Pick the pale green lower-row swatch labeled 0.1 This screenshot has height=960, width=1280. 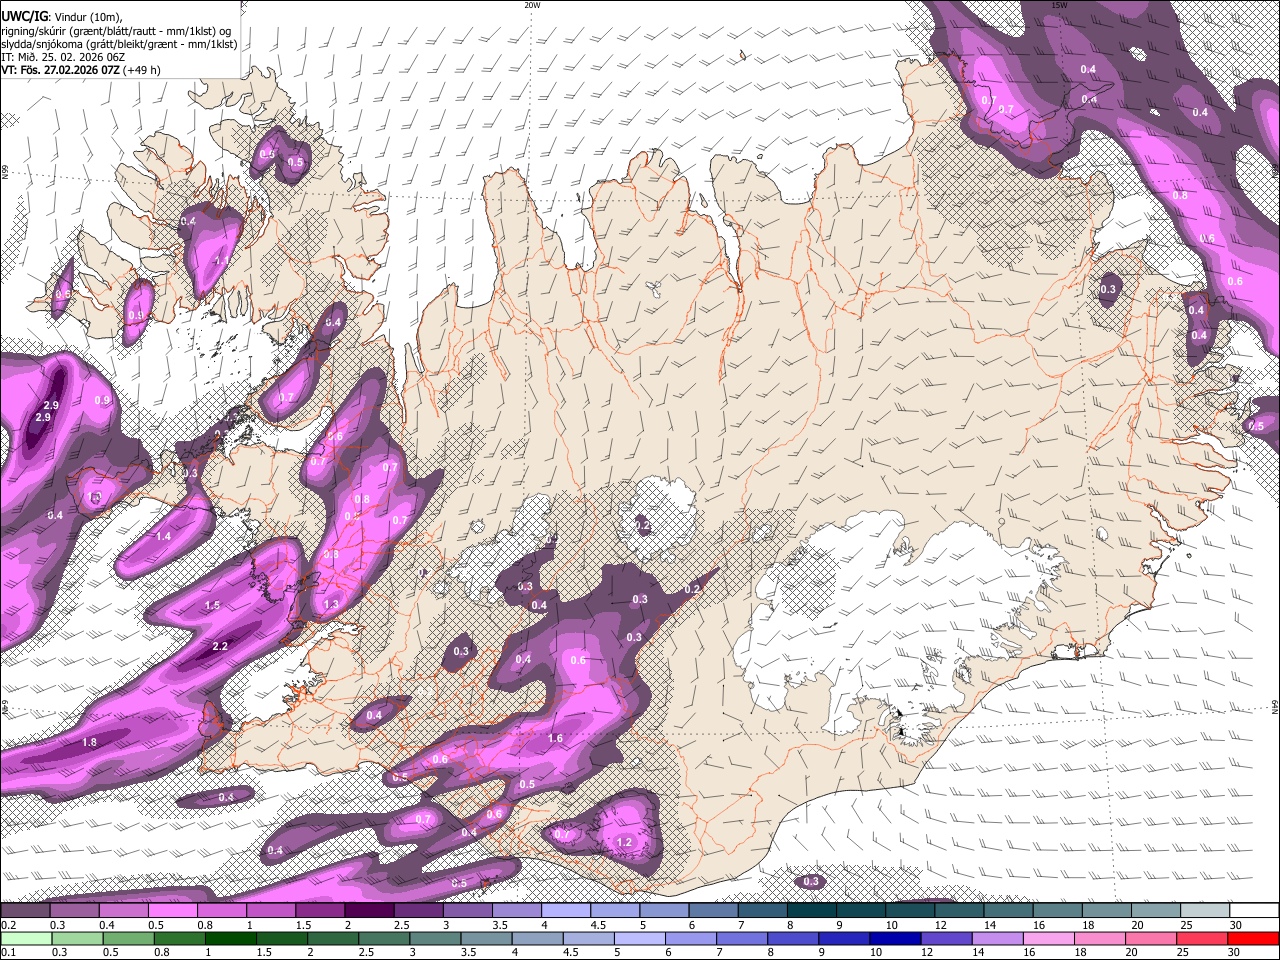25,938
